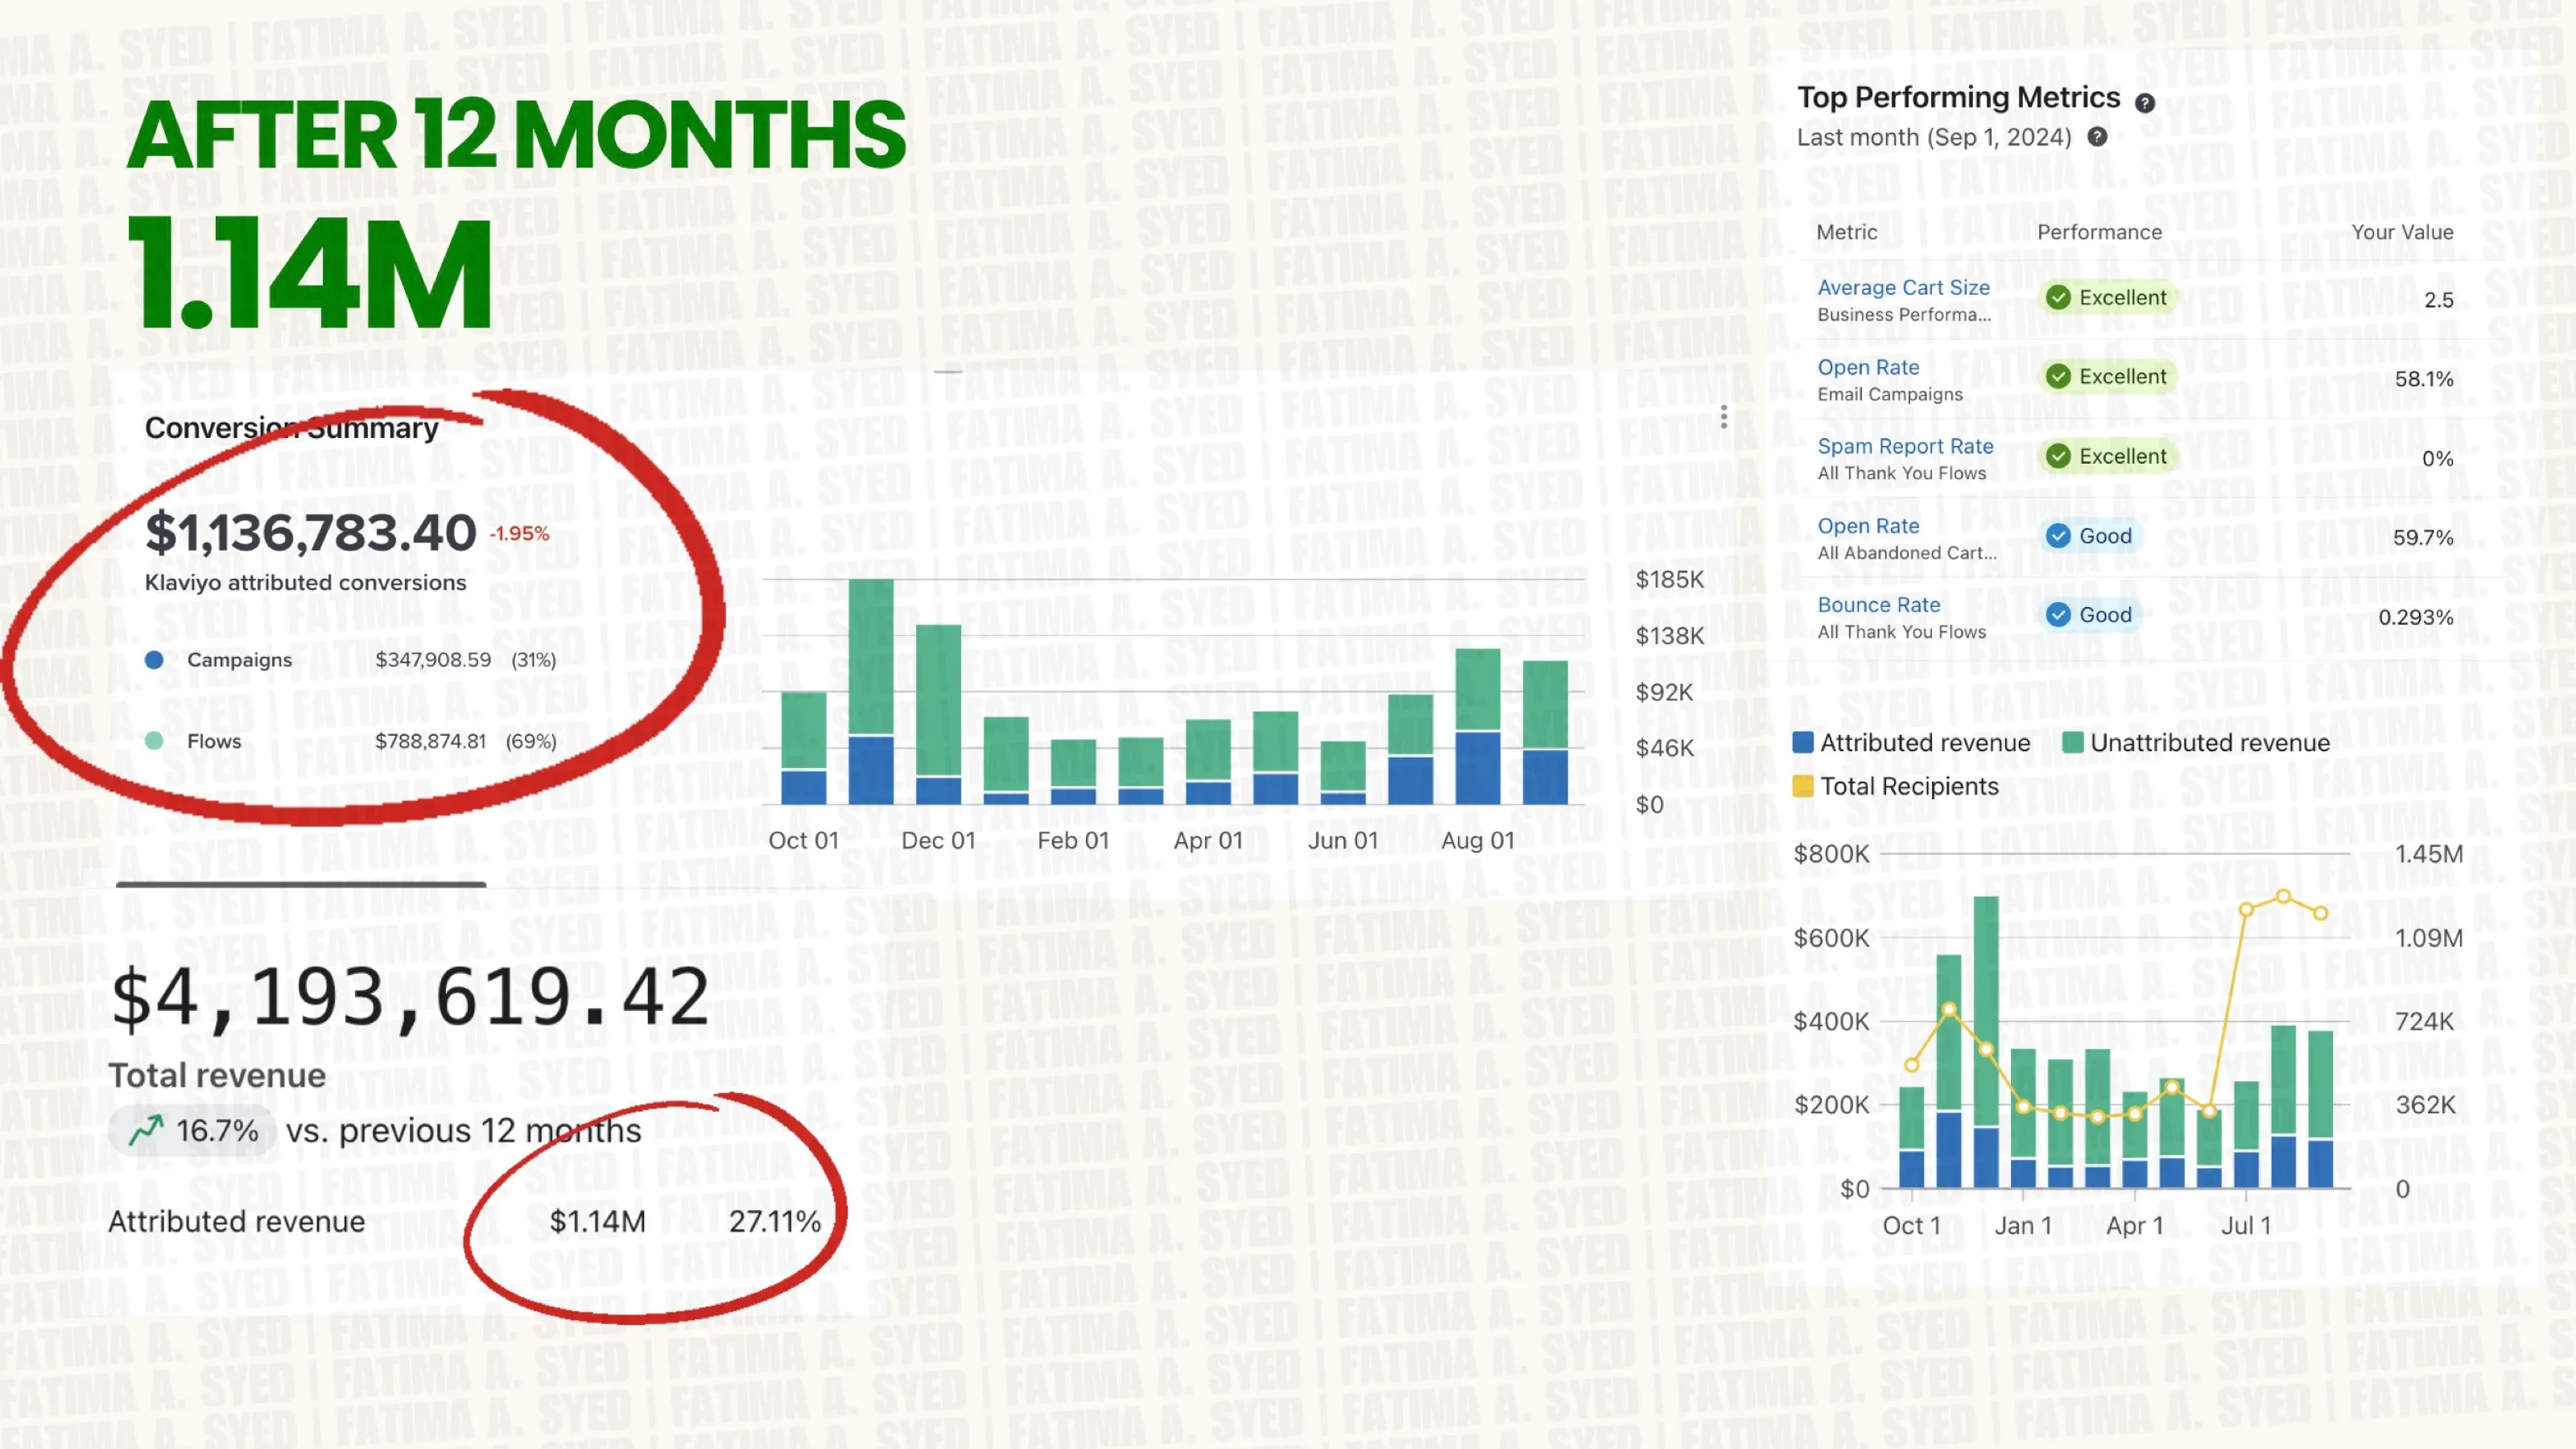Click the tallest bar near Oct 01 in conversion chart

(870, 691)
